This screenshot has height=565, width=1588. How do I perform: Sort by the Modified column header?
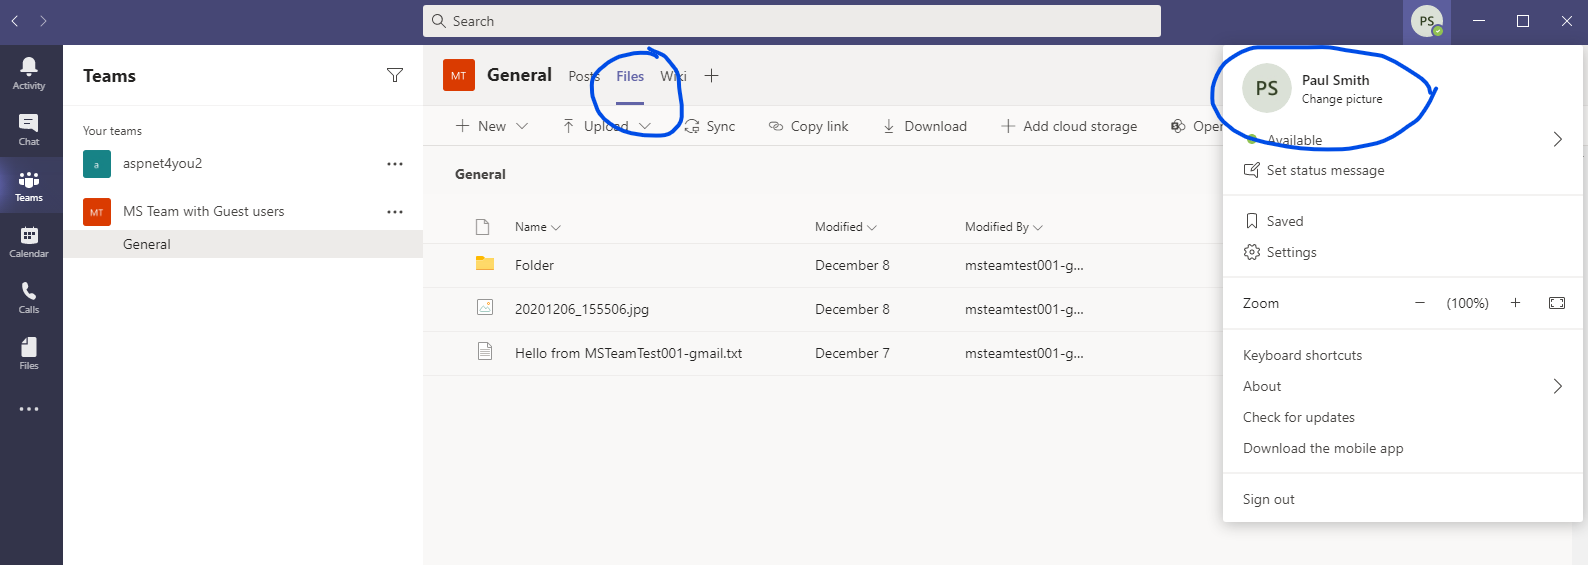click(x=845, y=227)
